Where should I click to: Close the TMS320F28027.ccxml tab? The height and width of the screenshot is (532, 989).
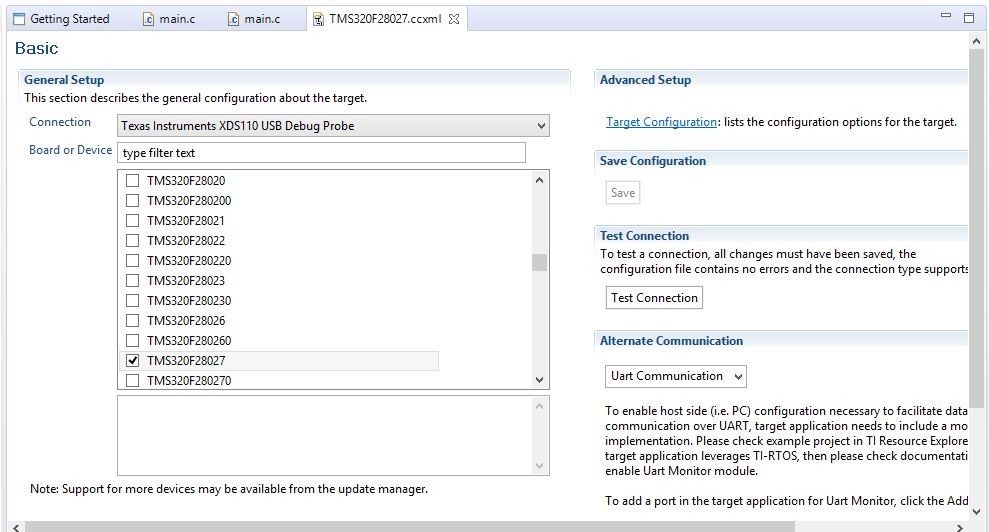click(454, 19)
